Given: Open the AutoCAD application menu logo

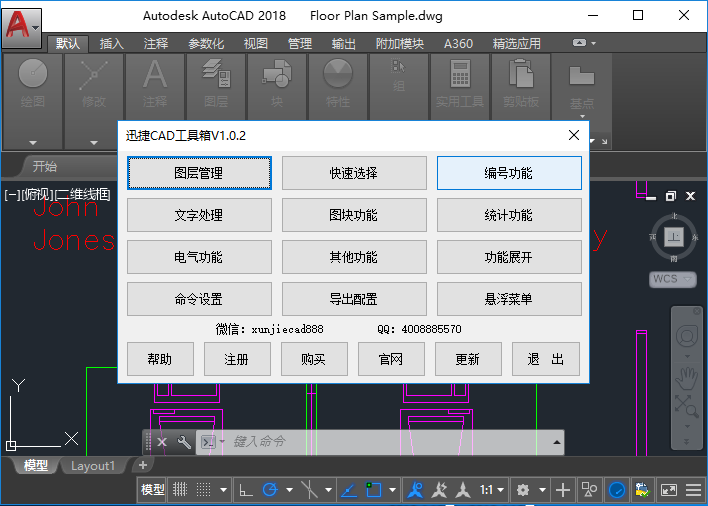Looking at the screenshot, I should 22,27.
